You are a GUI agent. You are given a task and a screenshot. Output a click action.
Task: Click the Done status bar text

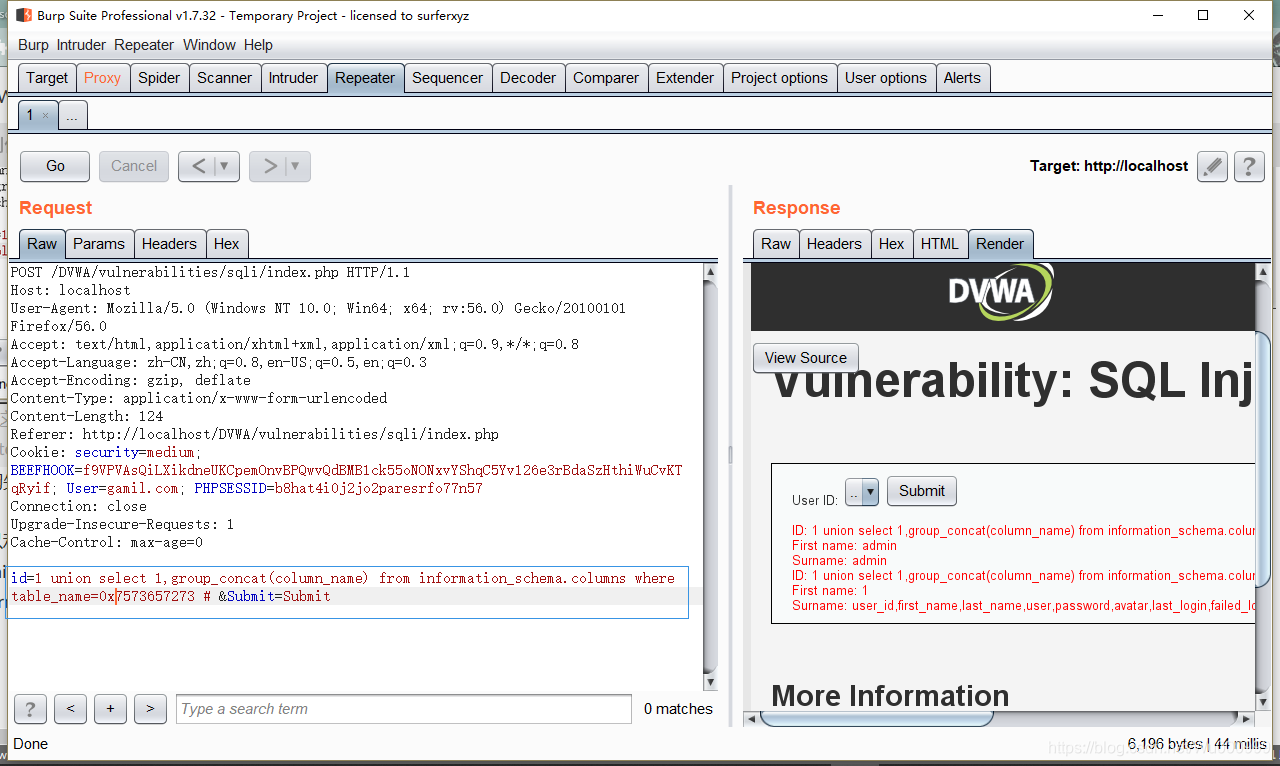tap(31, 744)
